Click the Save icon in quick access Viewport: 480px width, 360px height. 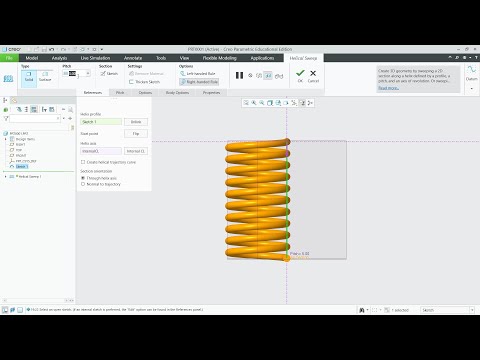click(x=44, y=49)
